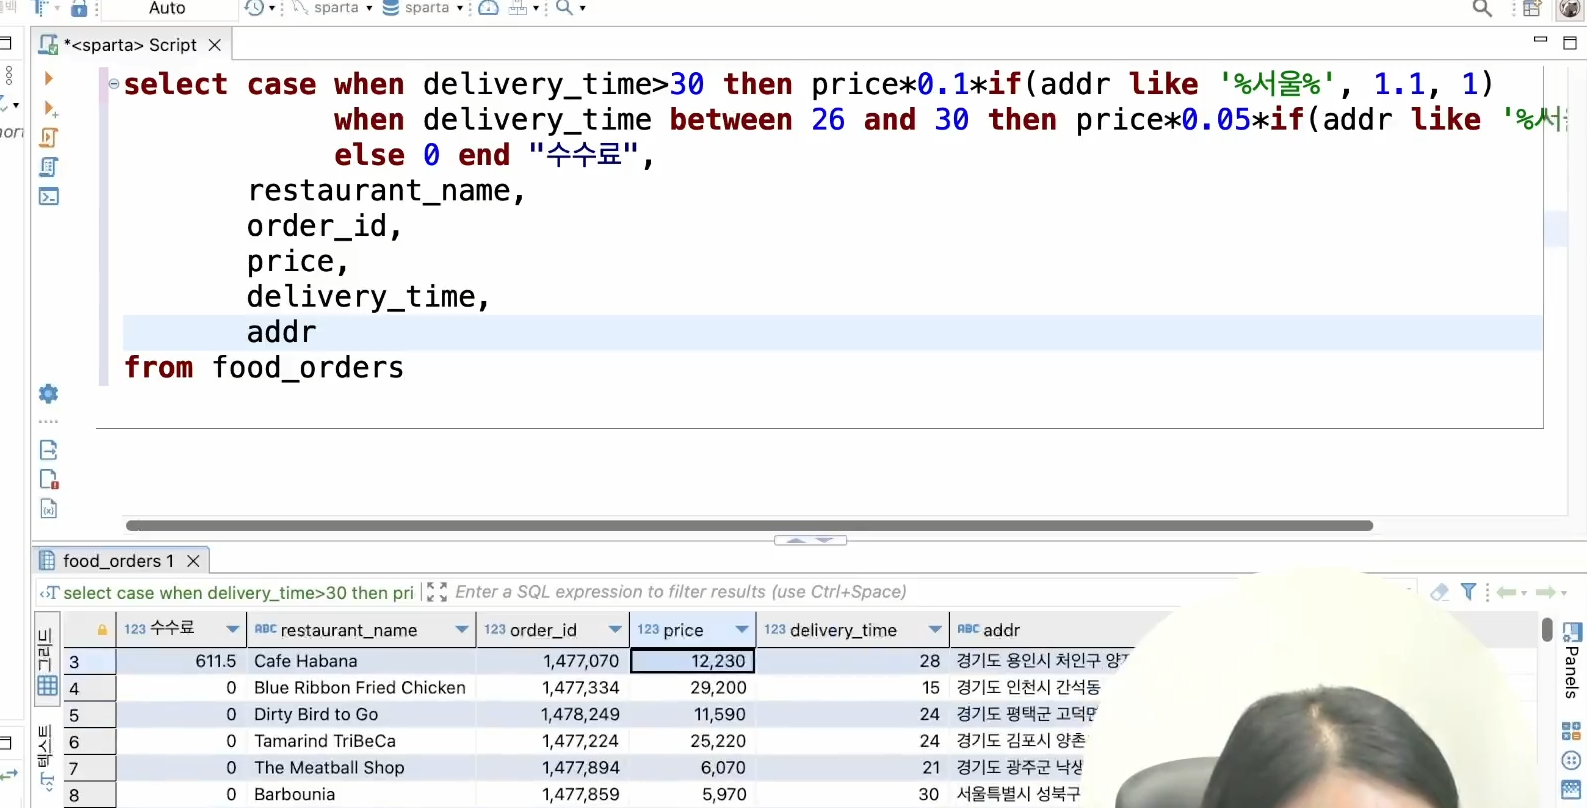Select the Blue Ribbon Fried Chicken cell
1587x808 pixels.
coord(362,688)
